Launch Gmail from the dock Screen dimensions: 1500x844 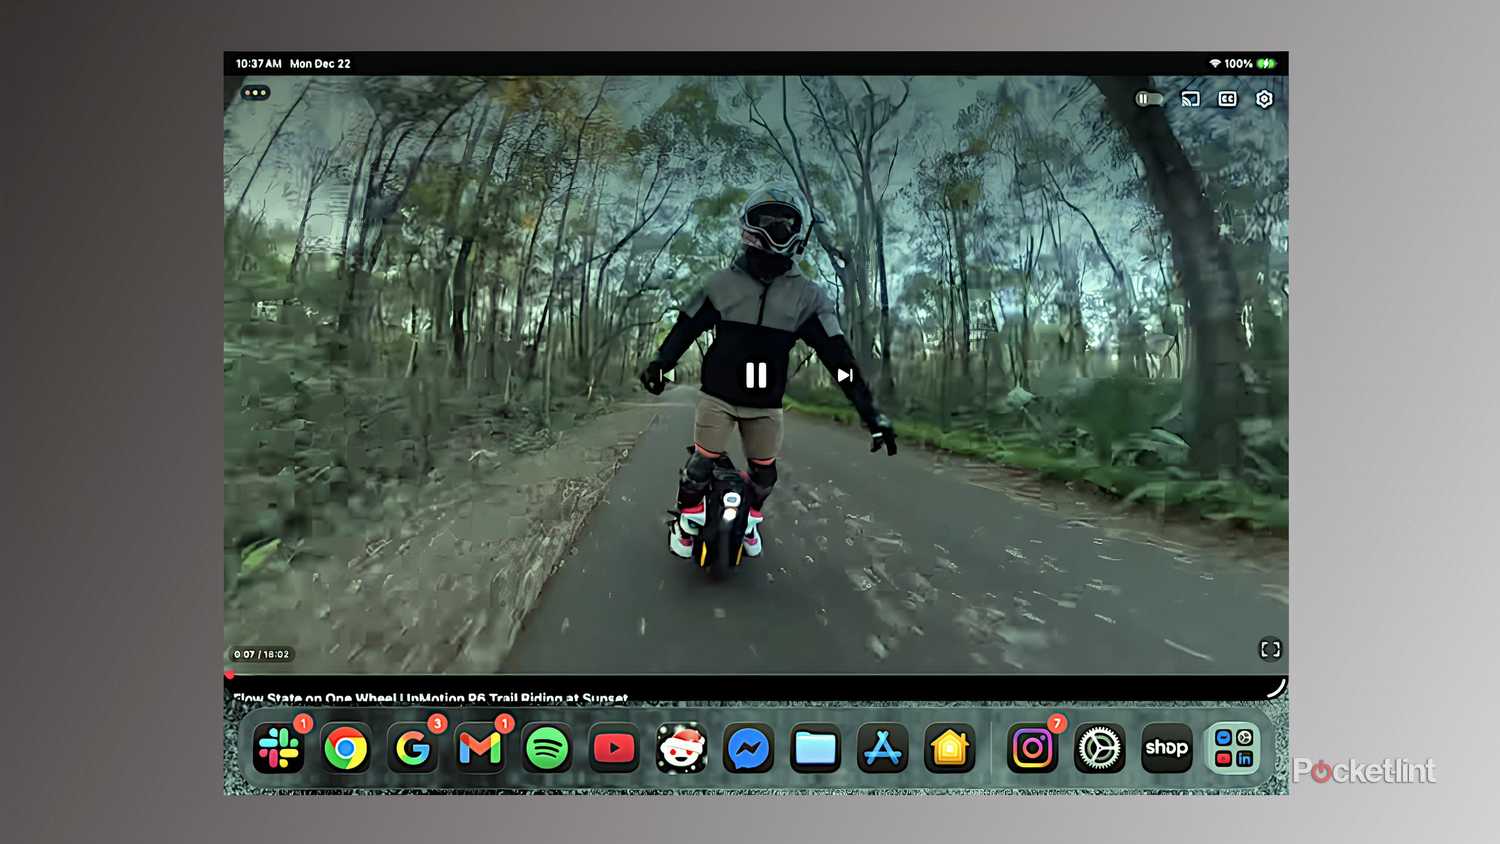pyautogui.click(x=480, y=748)
